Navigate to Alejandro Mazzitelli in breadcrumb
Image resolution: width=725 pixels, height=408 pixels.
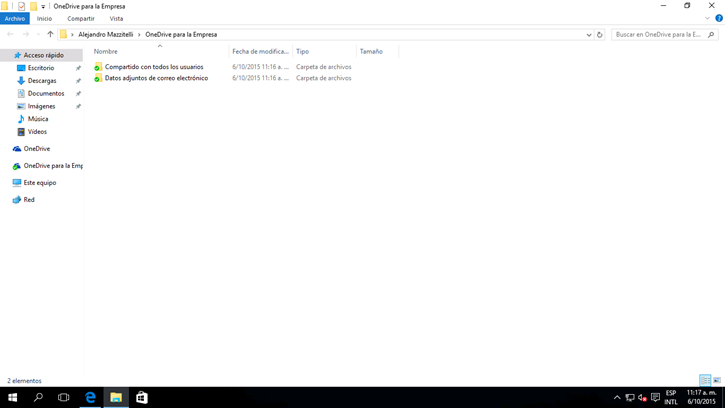[x=106, y=34]
